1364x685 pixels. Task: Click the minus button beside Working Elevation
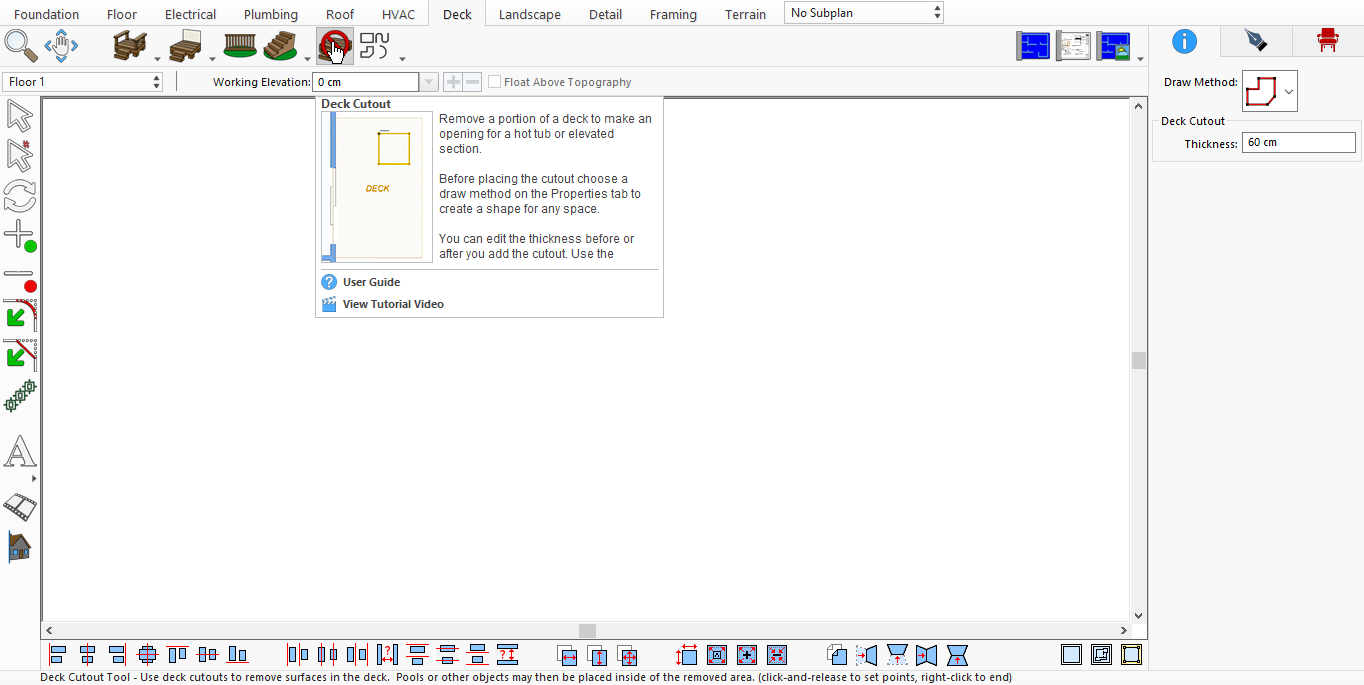(x=472, y=82)
